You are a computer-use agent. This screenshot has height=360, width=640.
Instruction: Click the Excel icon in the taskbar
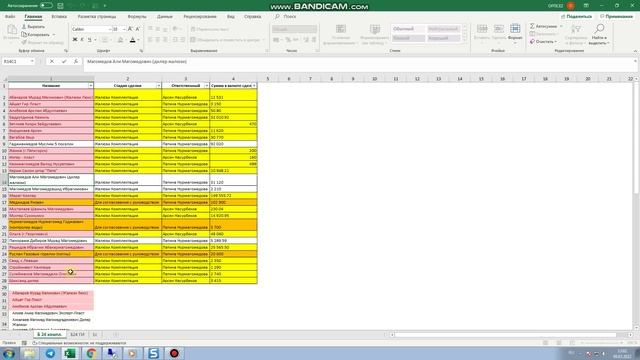coord(71,353)
